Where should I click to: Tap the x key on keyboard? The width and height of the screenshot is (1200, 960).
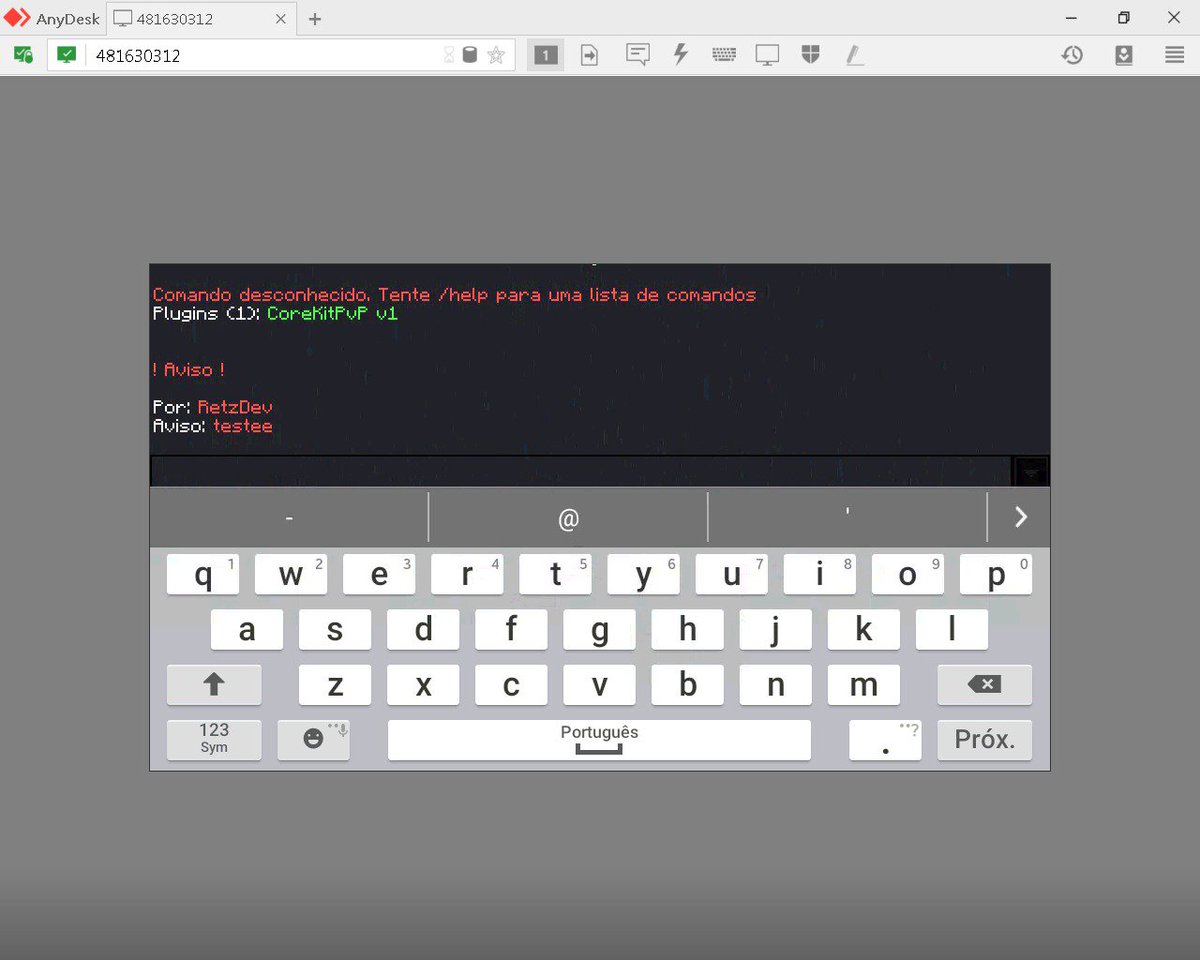pos(423,685)
